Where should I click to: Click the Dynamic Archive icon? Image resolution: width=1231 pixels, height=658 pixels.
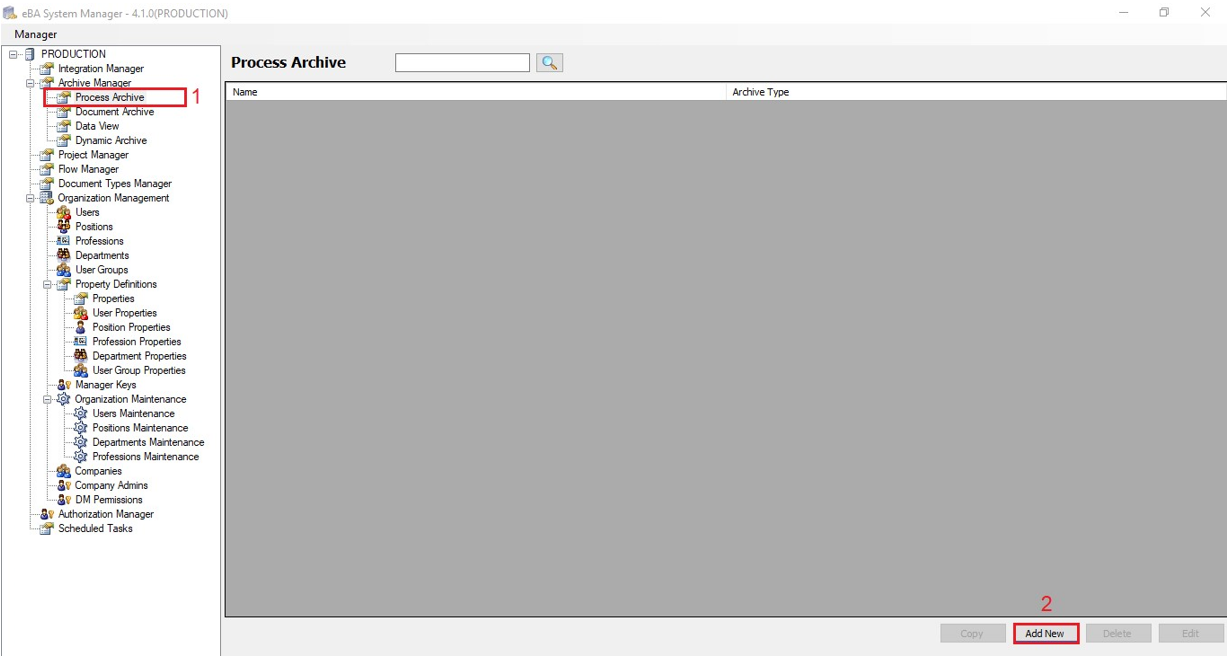[x=63, y=141]
